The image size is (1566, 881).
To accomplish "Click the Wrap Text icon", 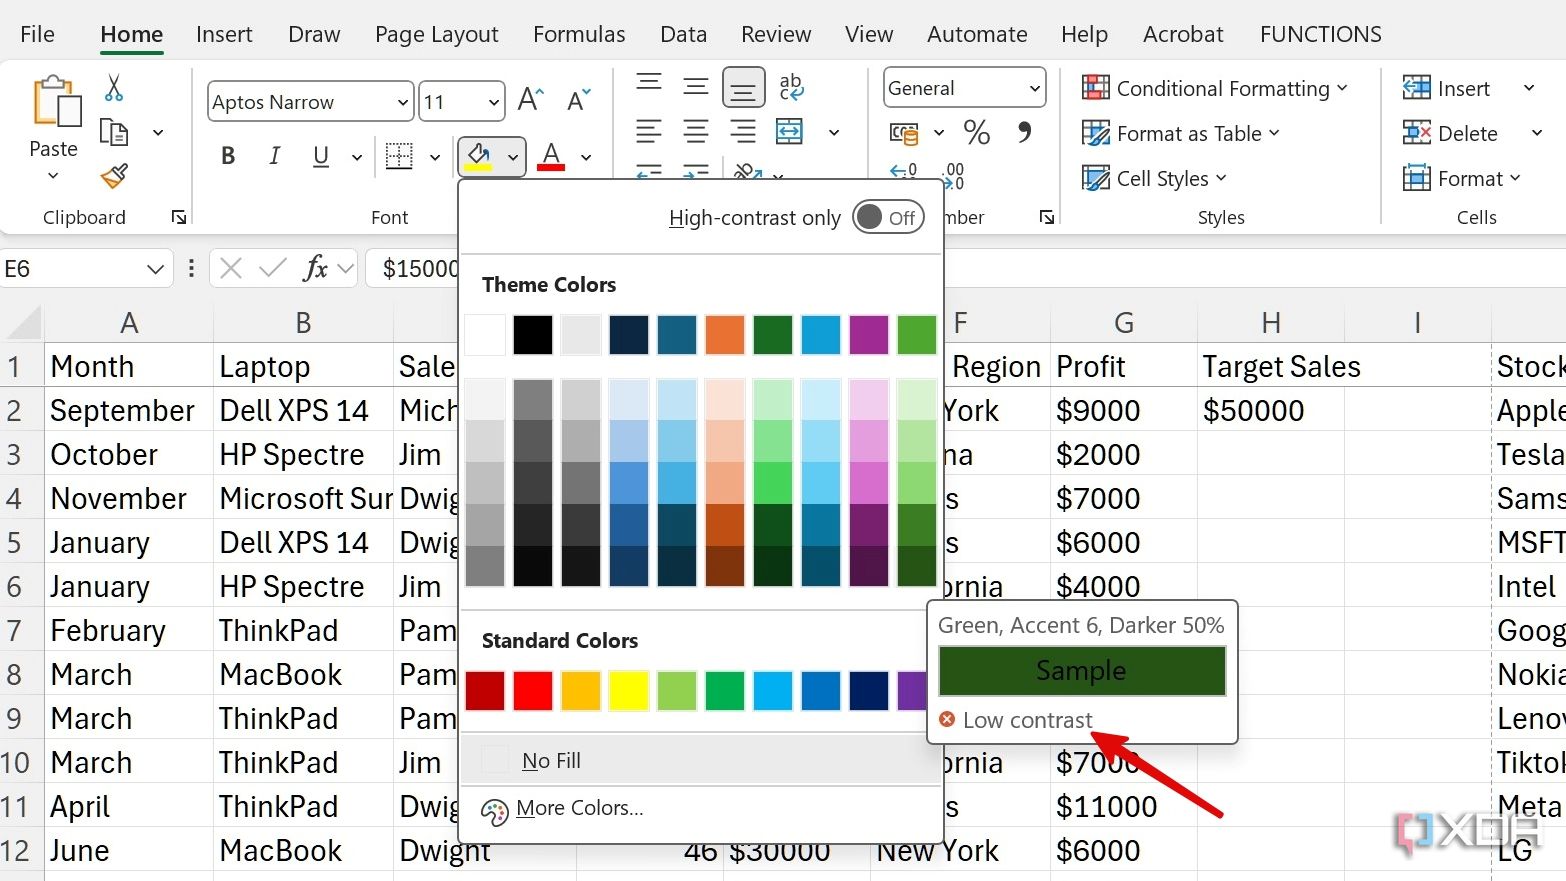I will click(791, 87).
